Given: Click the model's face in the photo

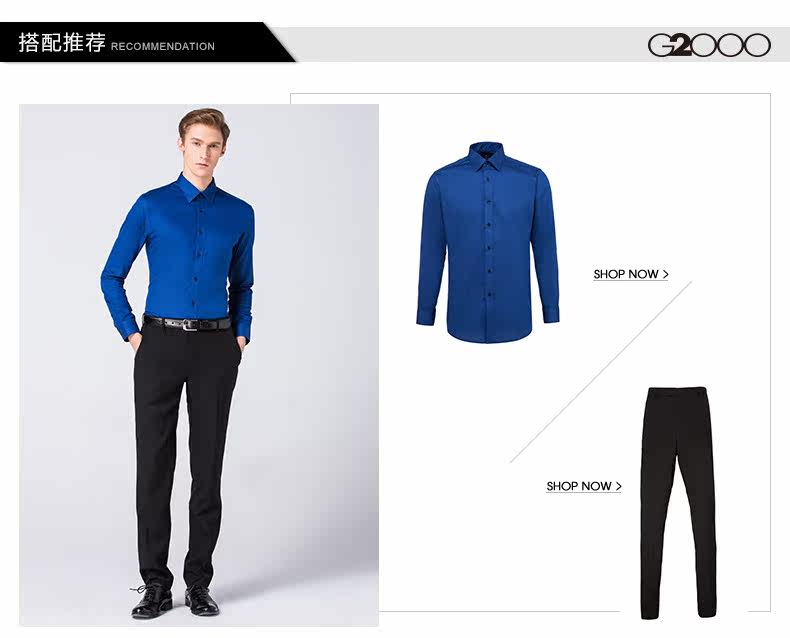Looking at the screenshot, I should click(x=203, y=150).
